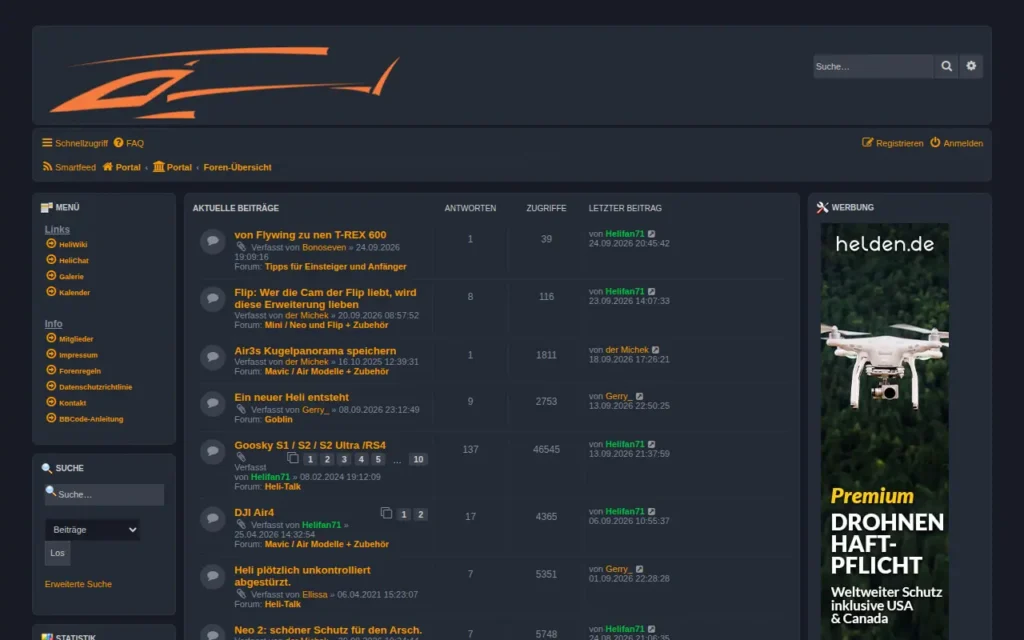Viewport: 1024px width, 640px height.
Task: Click the wrench icon beside the Werbung heading
Action: point(822,207)
